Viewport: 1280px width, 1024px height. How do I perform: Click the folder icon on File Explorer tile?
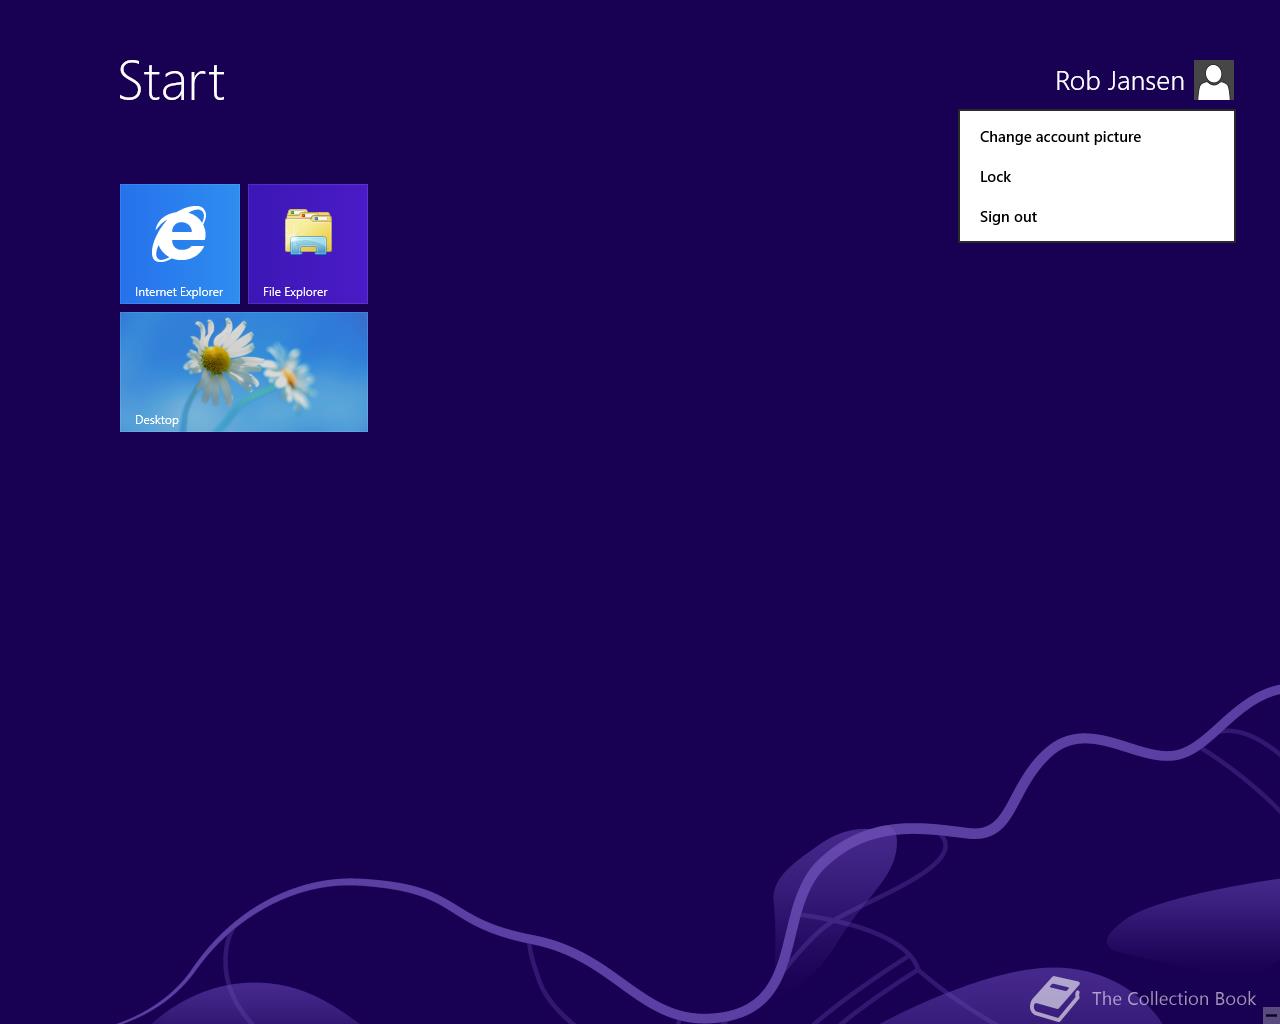click(307, 232)
